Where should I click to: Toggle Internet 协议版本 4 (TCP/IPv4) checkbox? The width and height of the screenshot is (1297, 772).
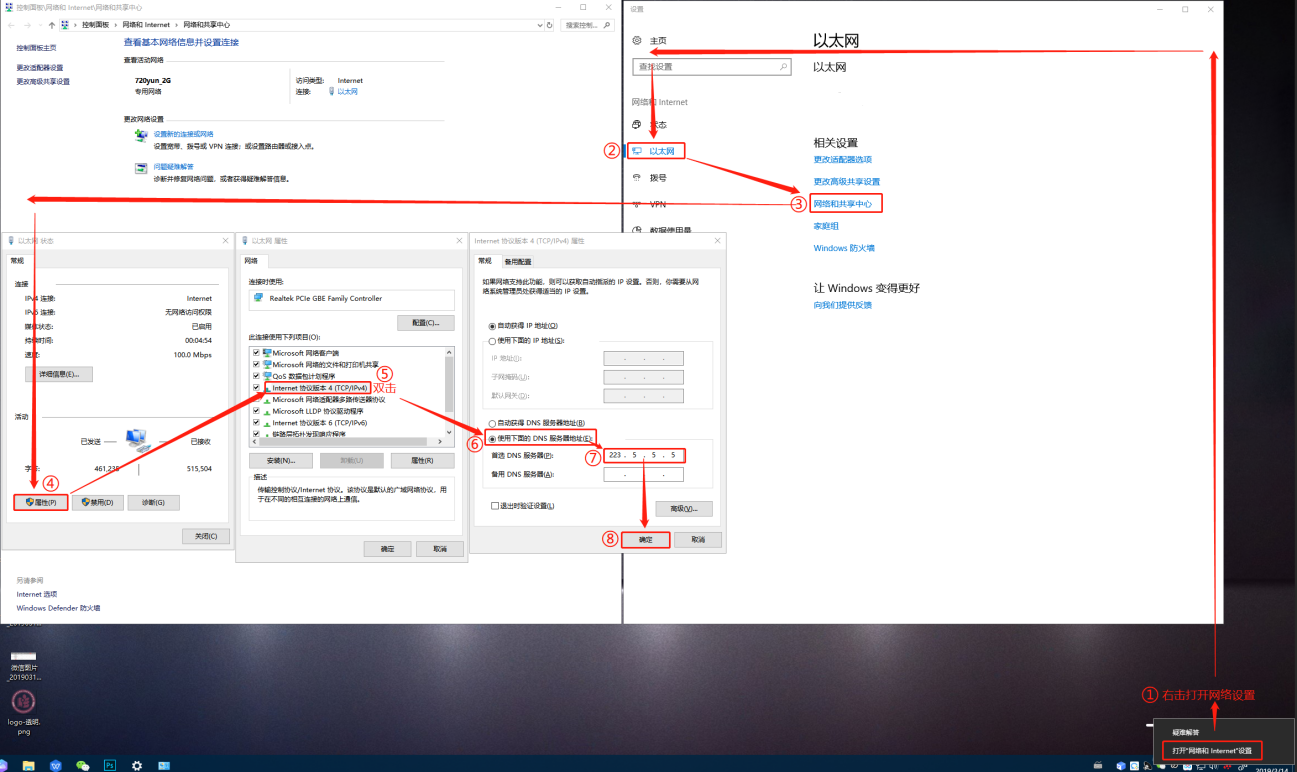(257, 388)
